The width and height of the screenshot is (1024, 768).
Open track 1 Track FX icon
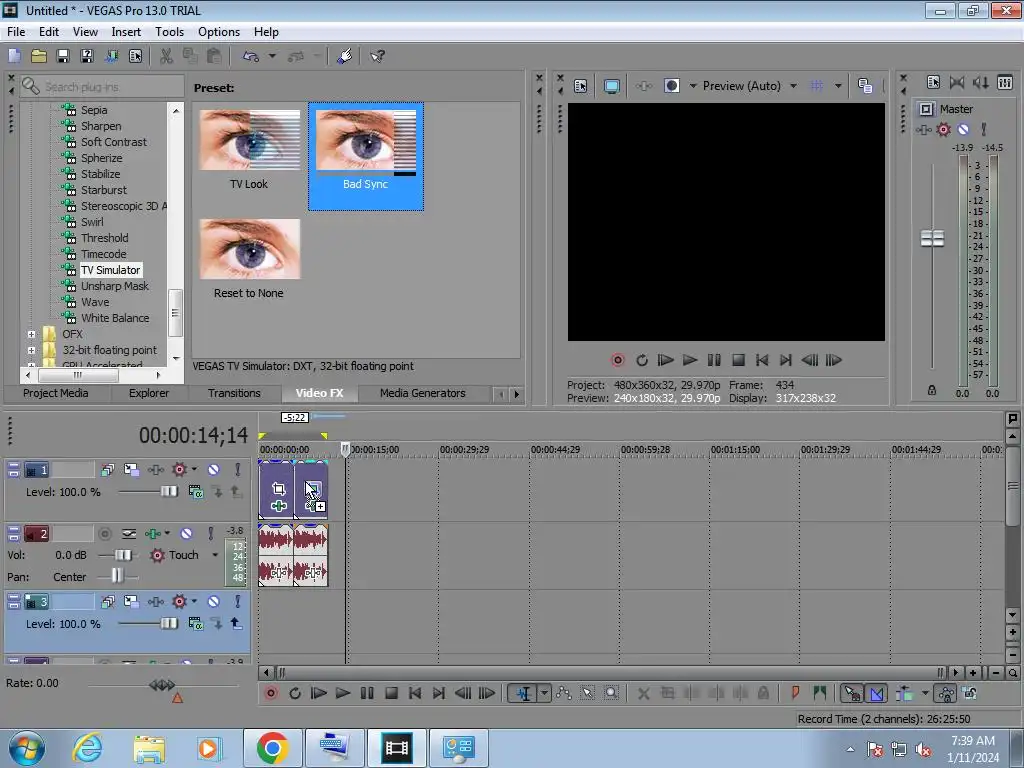coord(155,470)
